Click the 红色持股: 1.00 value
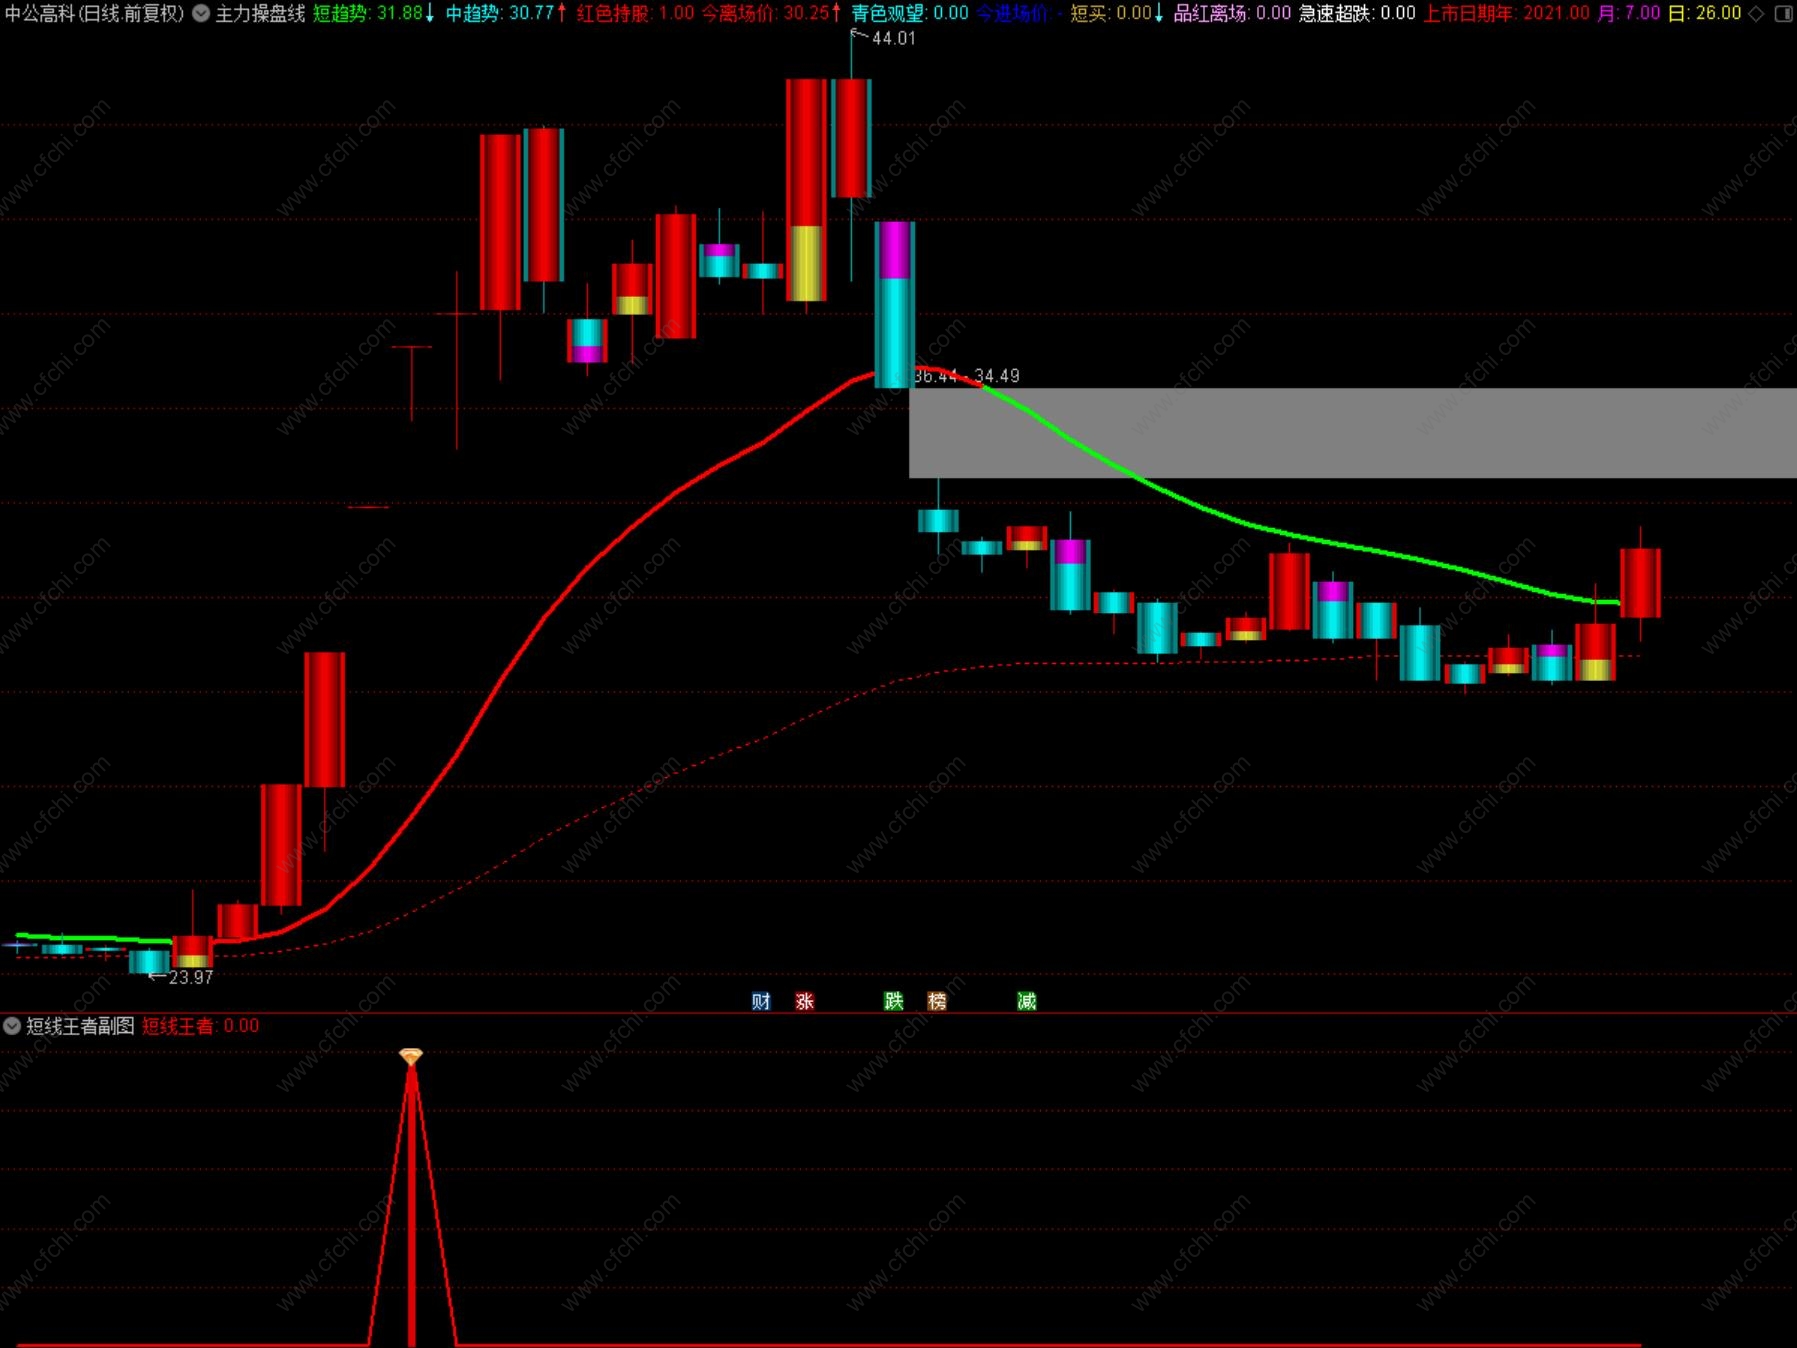This screenshot has height=1348, width=1797. (635, 14)
